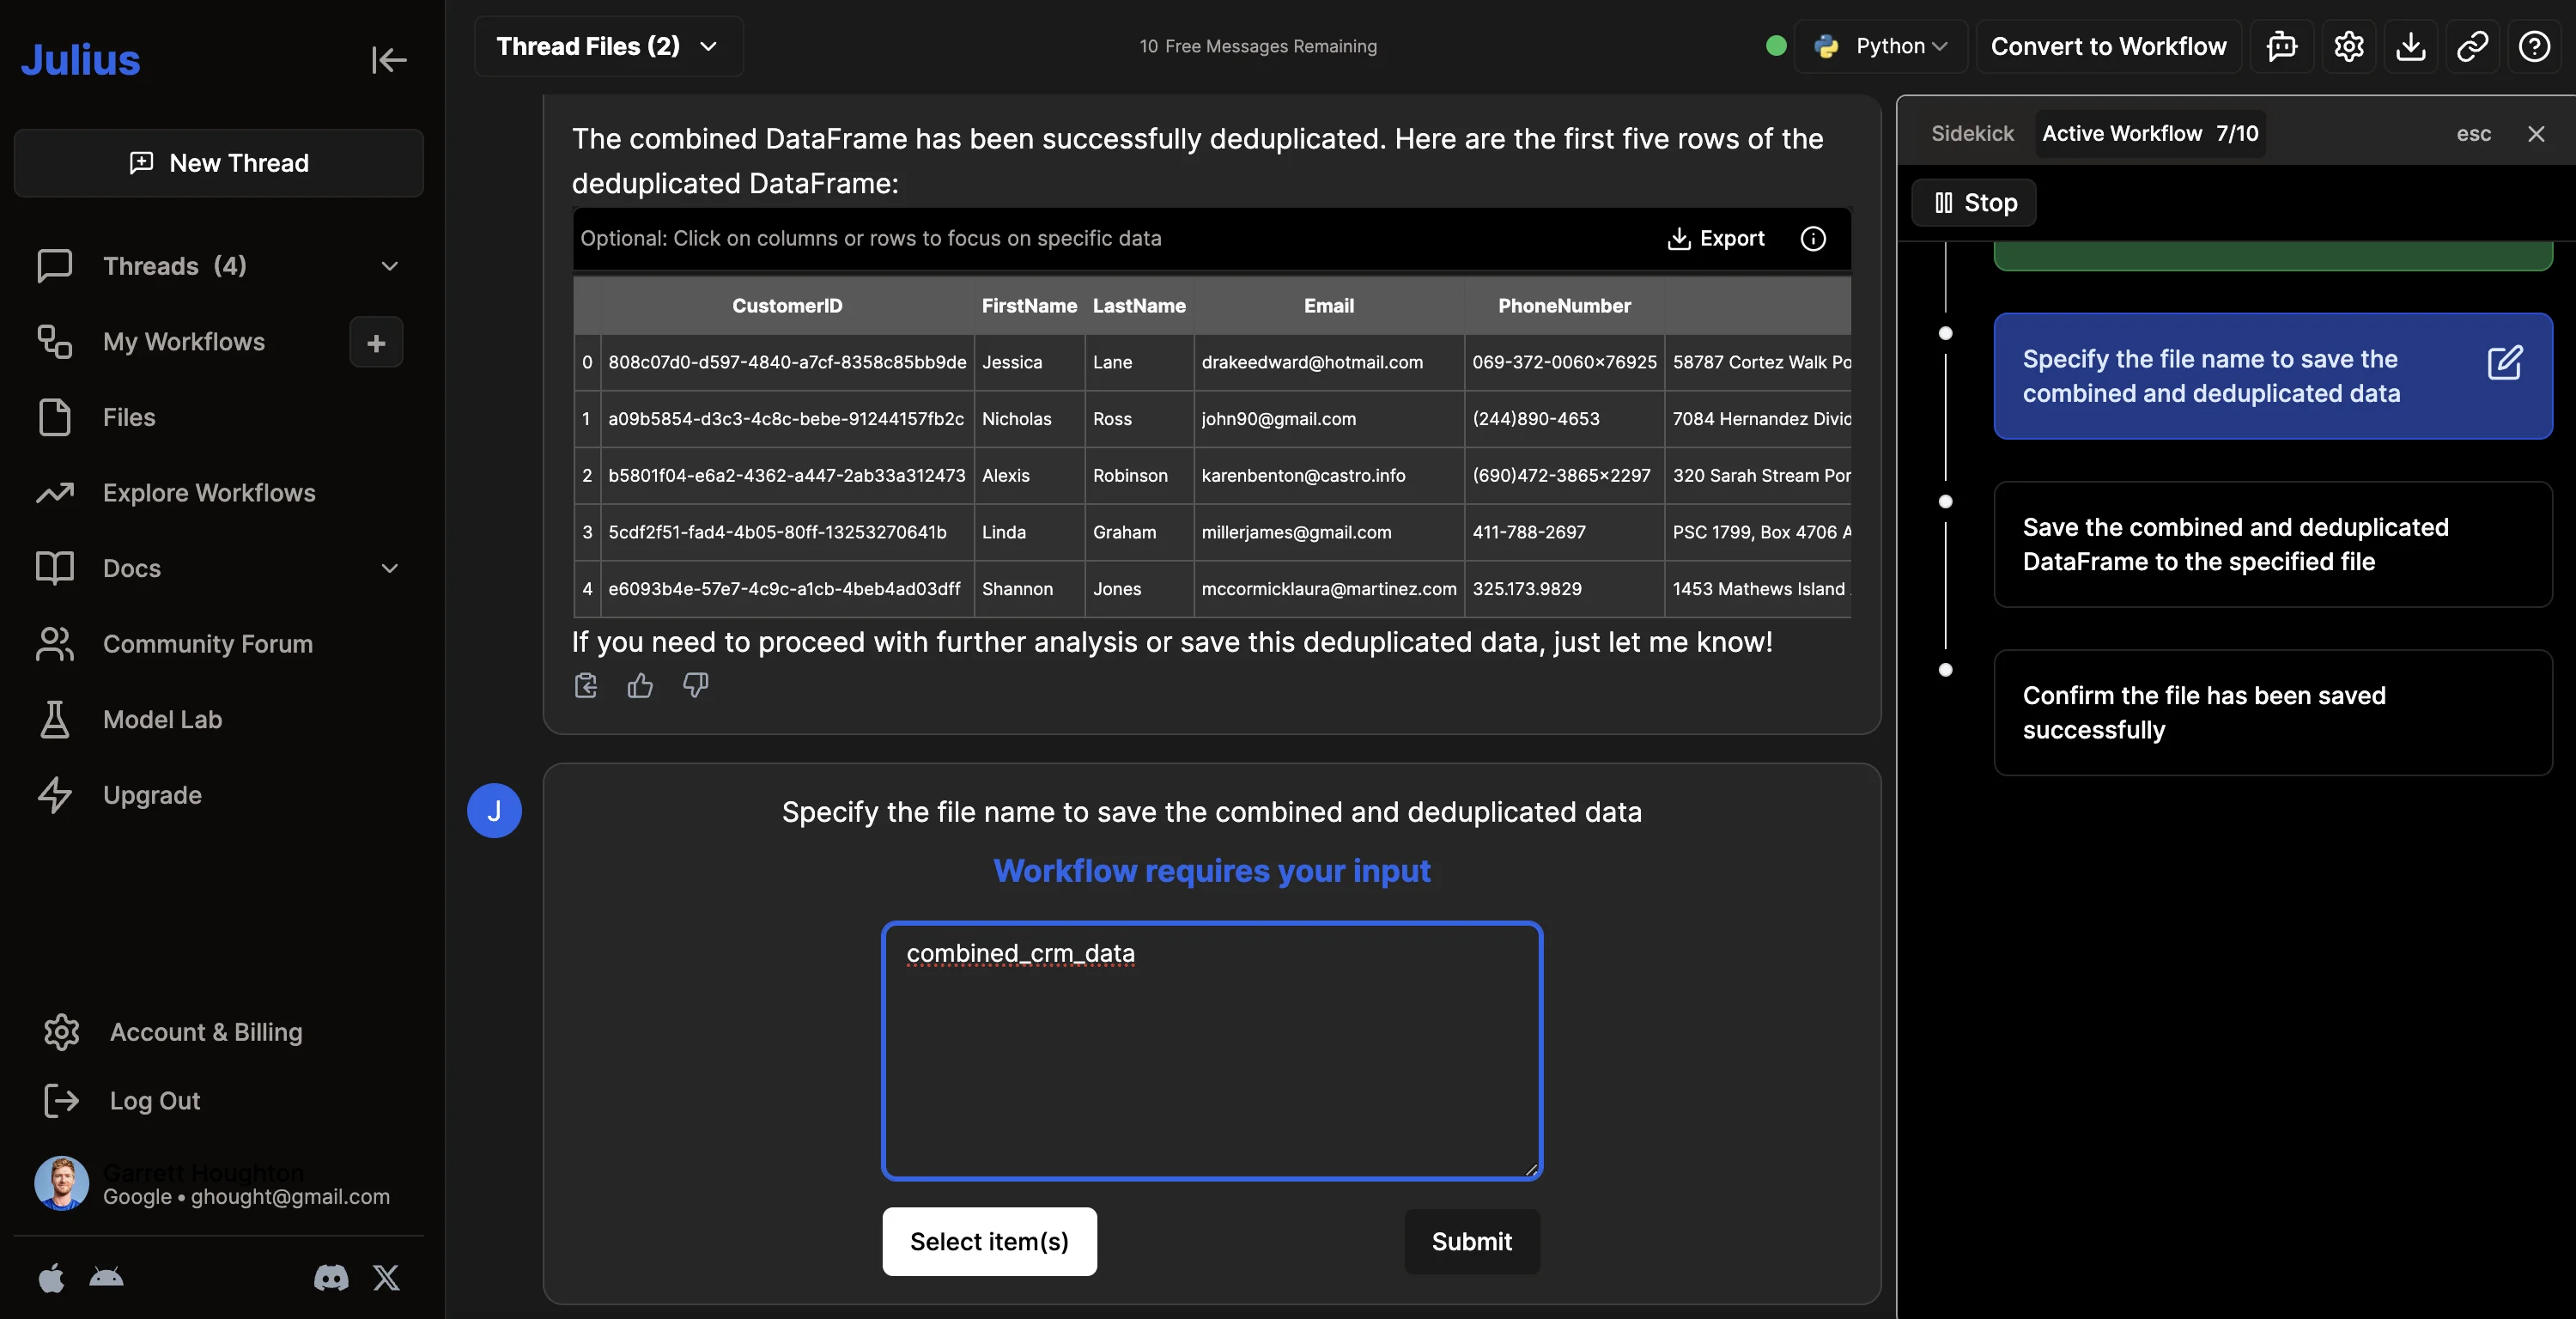Image resolution: width=2576 pixels, height=1319 pixels.
Task: Click the copy link icon in the top bar
Action: (x=2472, y=46)
